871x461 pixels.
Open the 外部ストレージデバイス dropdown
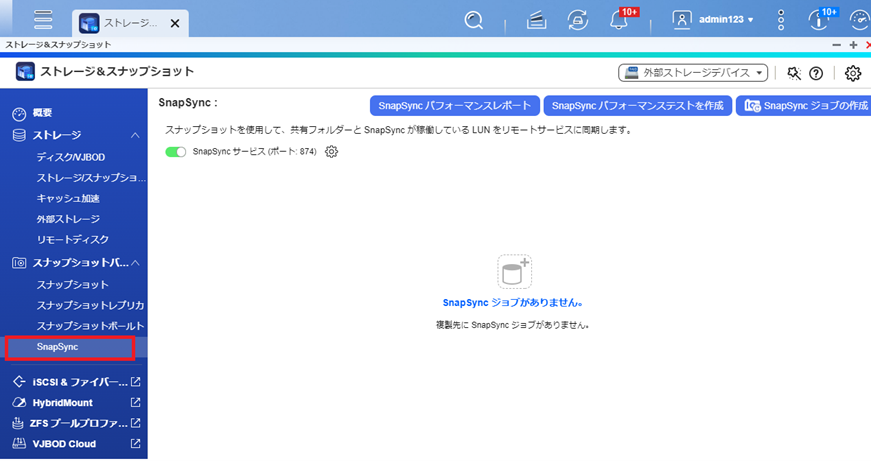(x=694, y=73)
